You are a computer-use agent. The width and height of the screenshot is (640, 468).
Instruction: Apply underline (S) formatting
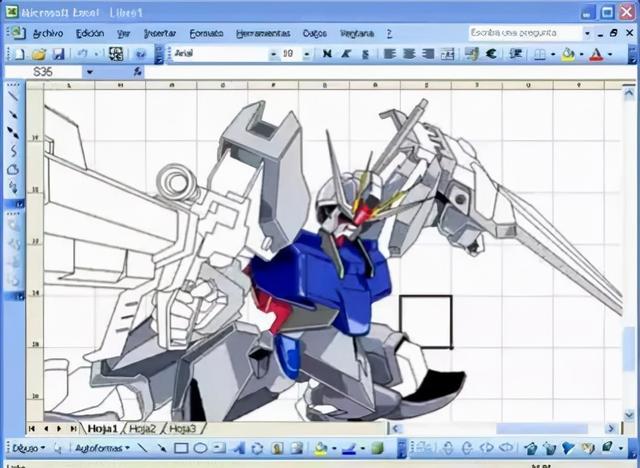coord(366,53)
